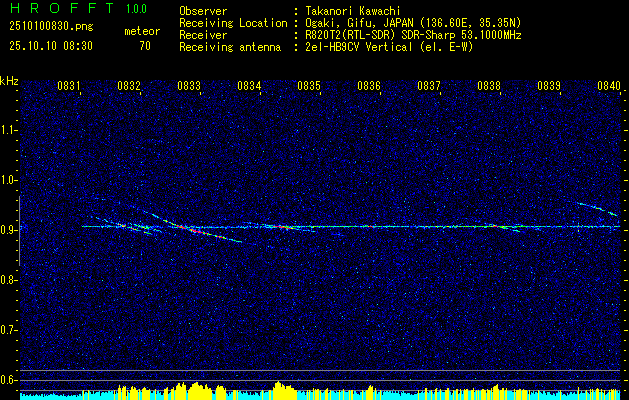
Task: Click the Receiver label
Action: [x=203, y=35]
